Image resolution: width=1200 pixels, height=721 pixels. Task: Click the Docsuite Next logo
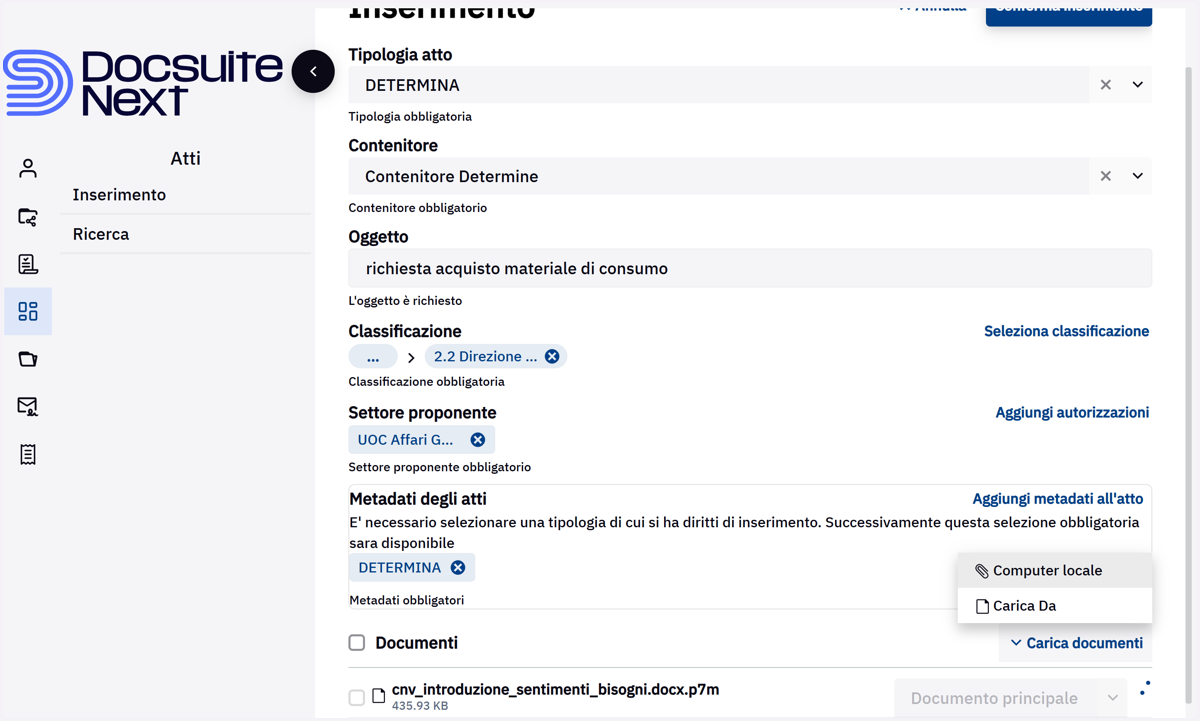coord(143,83)
